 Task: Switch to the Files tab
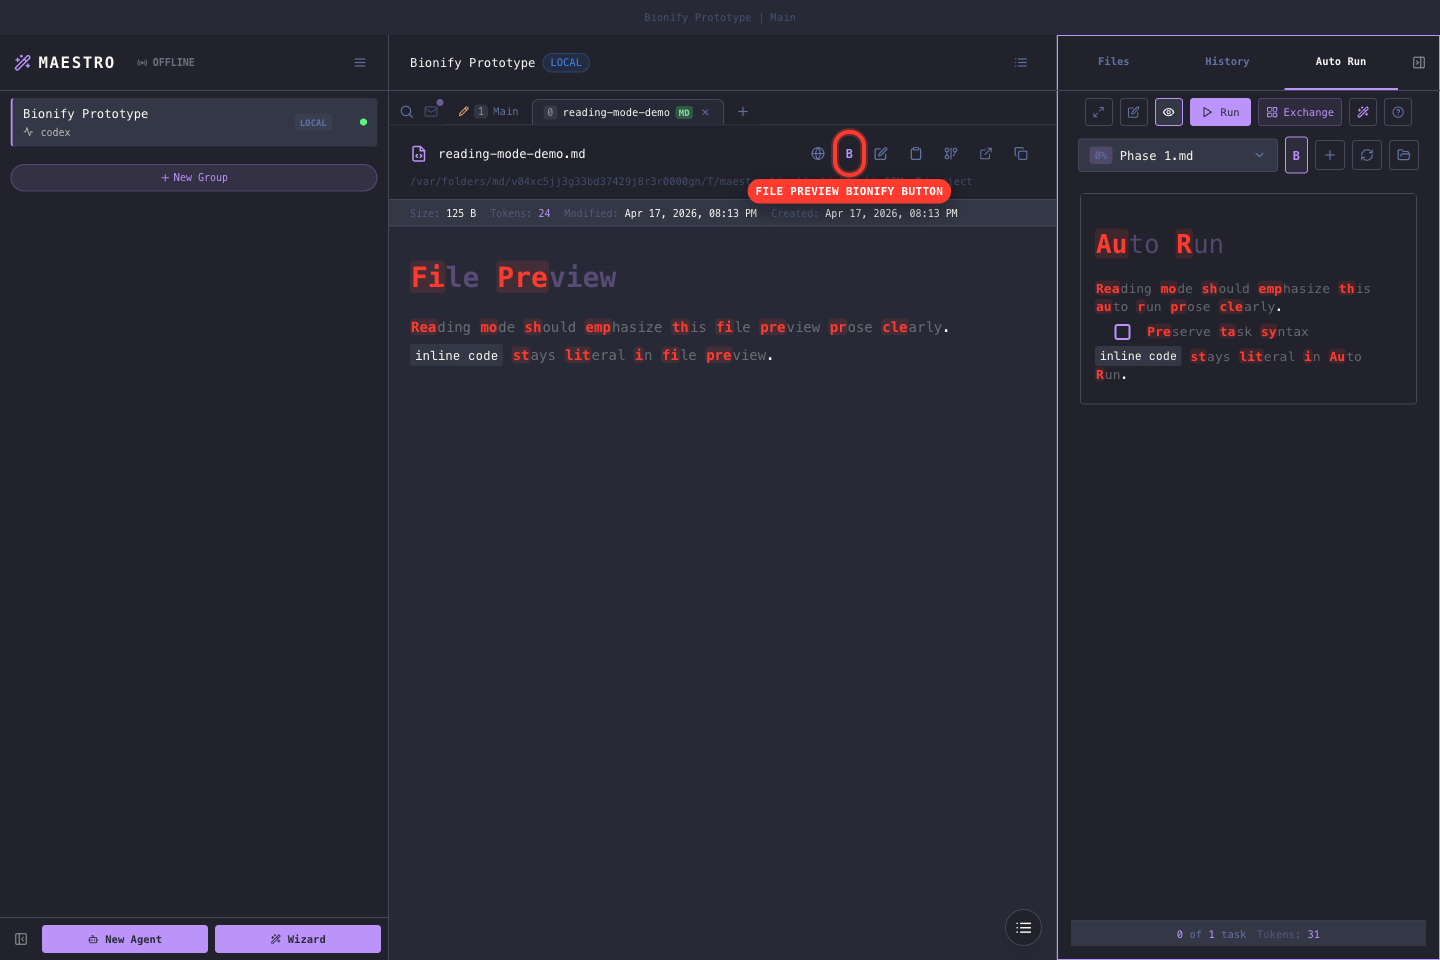click(x=1113, y=61)
